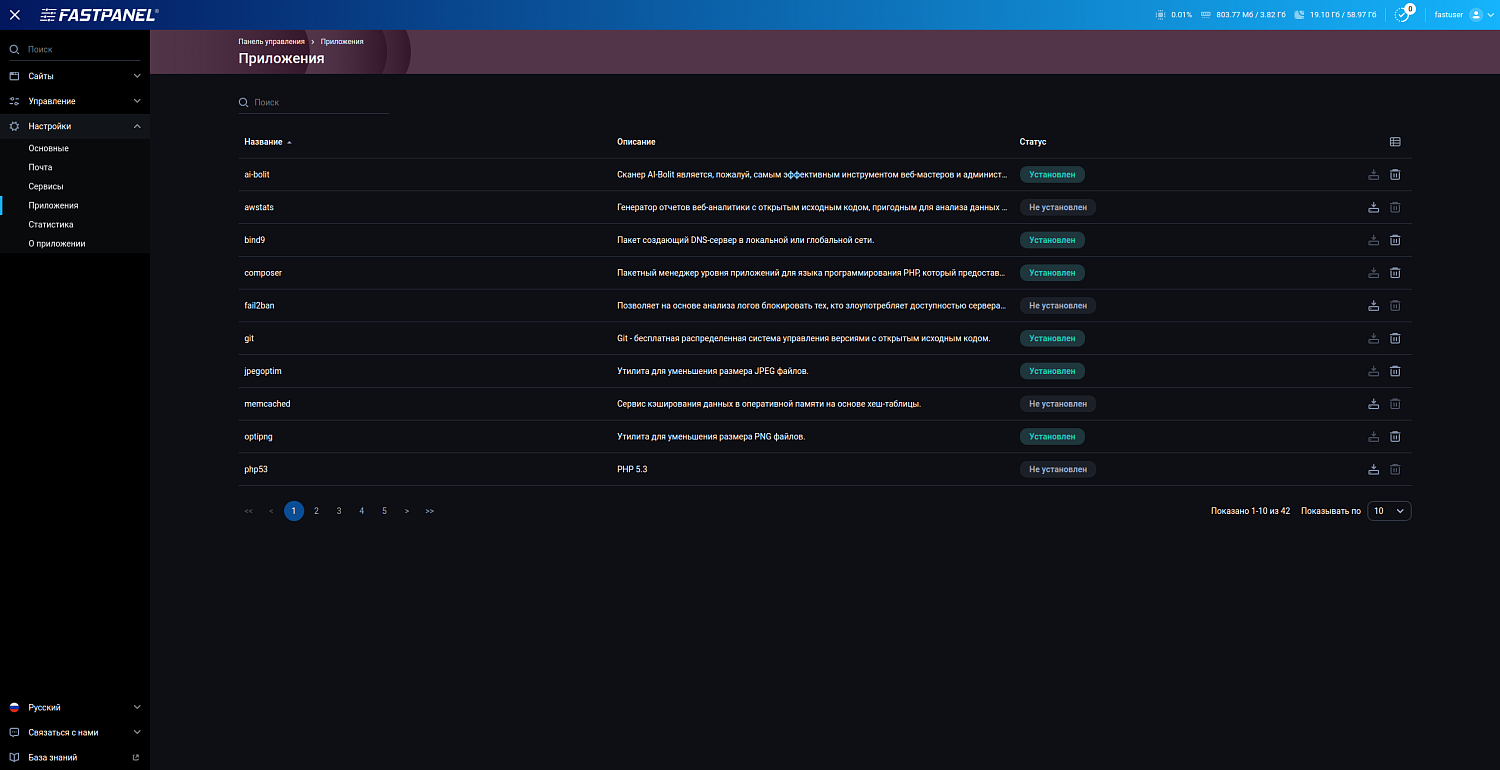This screenshot has width=1500, height=770.
Task: Click the dimmed install icon for ai-bolit
Action: tap(1373, 174)
